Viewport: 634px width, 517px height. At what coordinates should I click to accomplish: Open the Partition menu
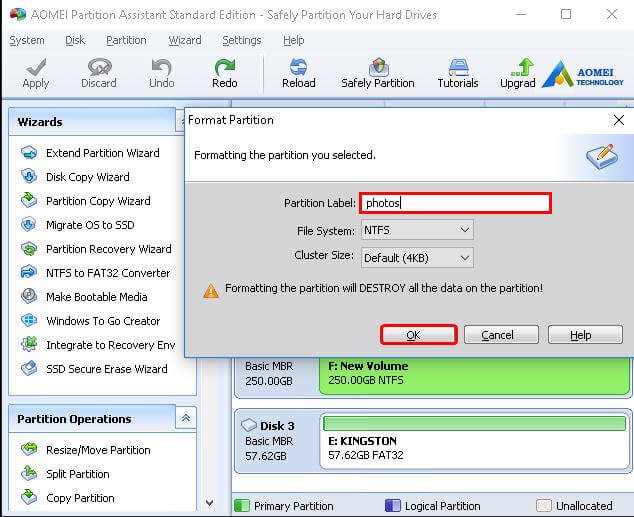point(126,40)
